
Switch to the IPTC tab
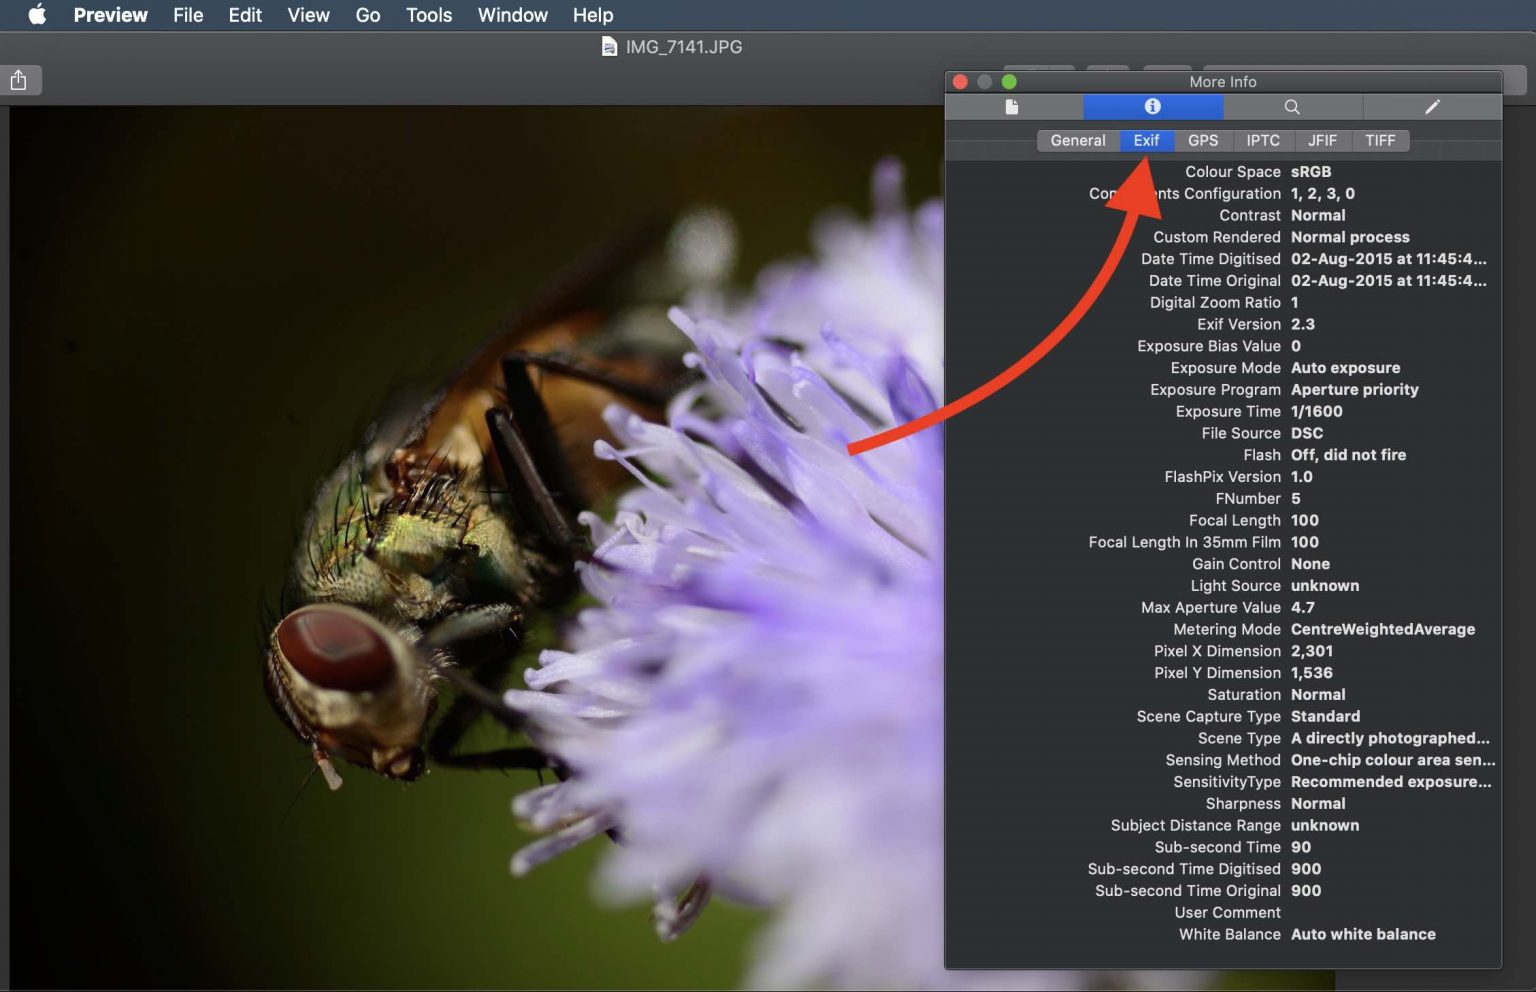(1263, 140)
